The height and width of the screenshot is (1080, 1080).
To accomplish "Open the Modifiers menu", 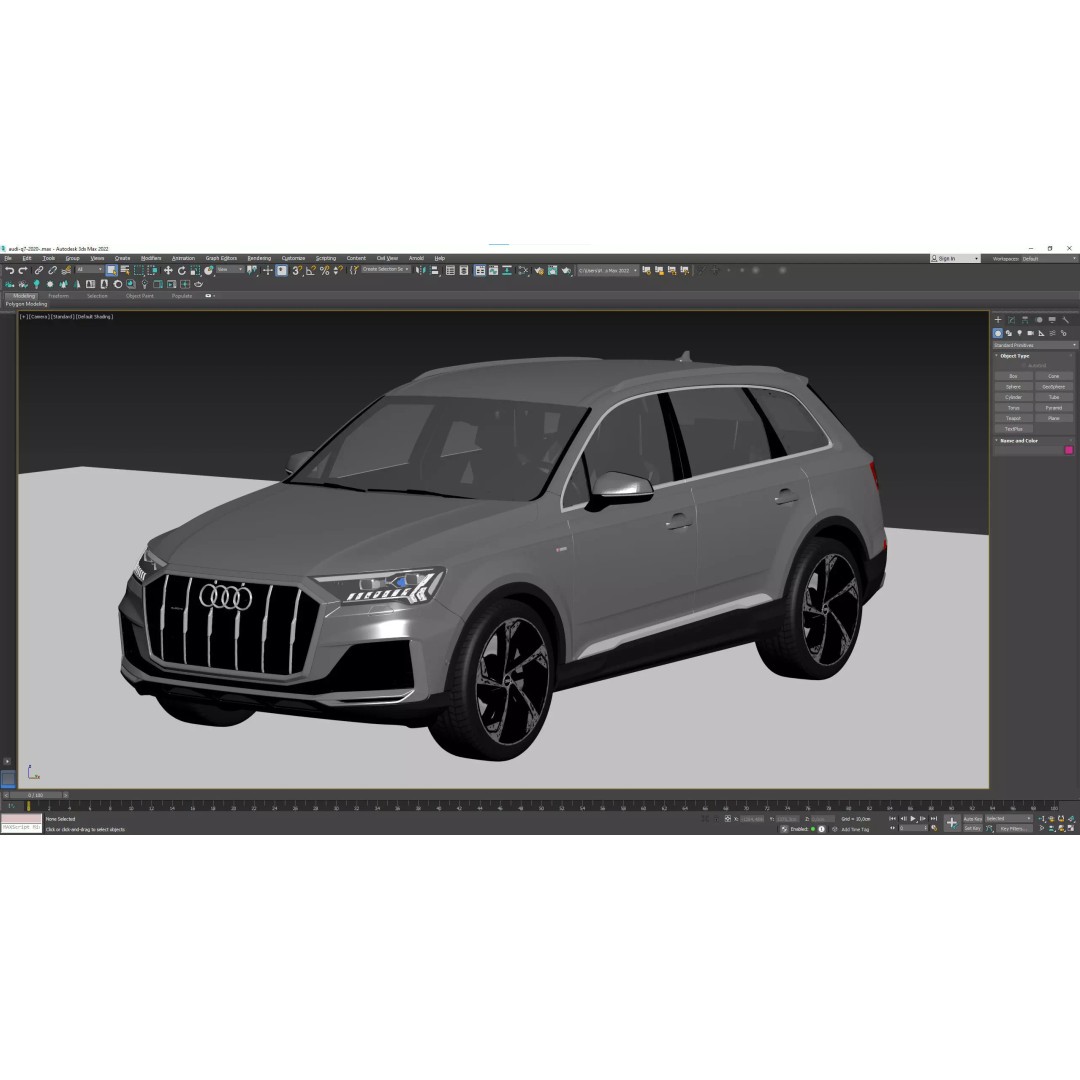I will (x=151, y=258).
